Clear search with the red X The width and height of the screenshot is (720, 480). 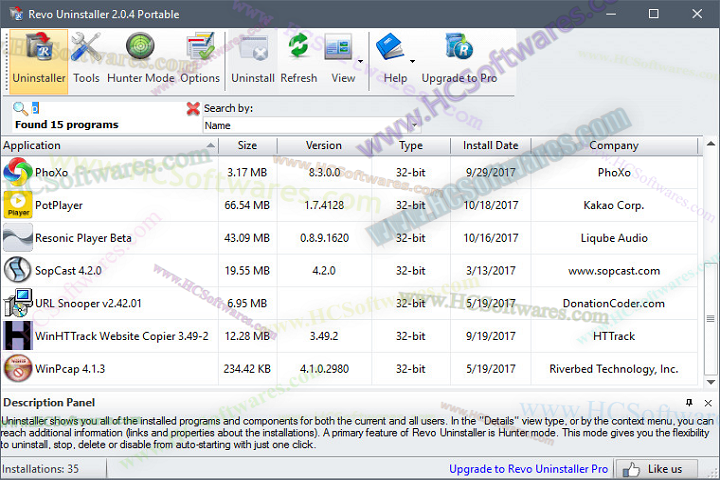pyautogui.click(x=193, y=108)
